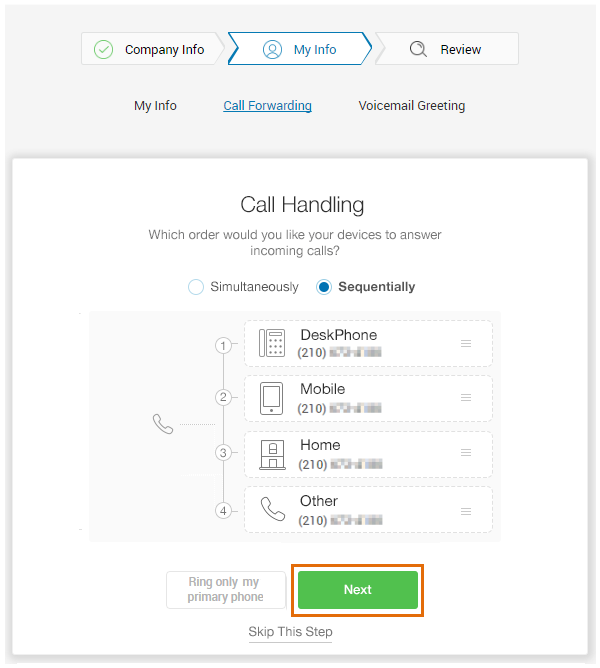The width and height of the screenshot is (600, 668).
Task: Click order number 1 circle marker
Action: pyautogui.click(x=223, y=346)
